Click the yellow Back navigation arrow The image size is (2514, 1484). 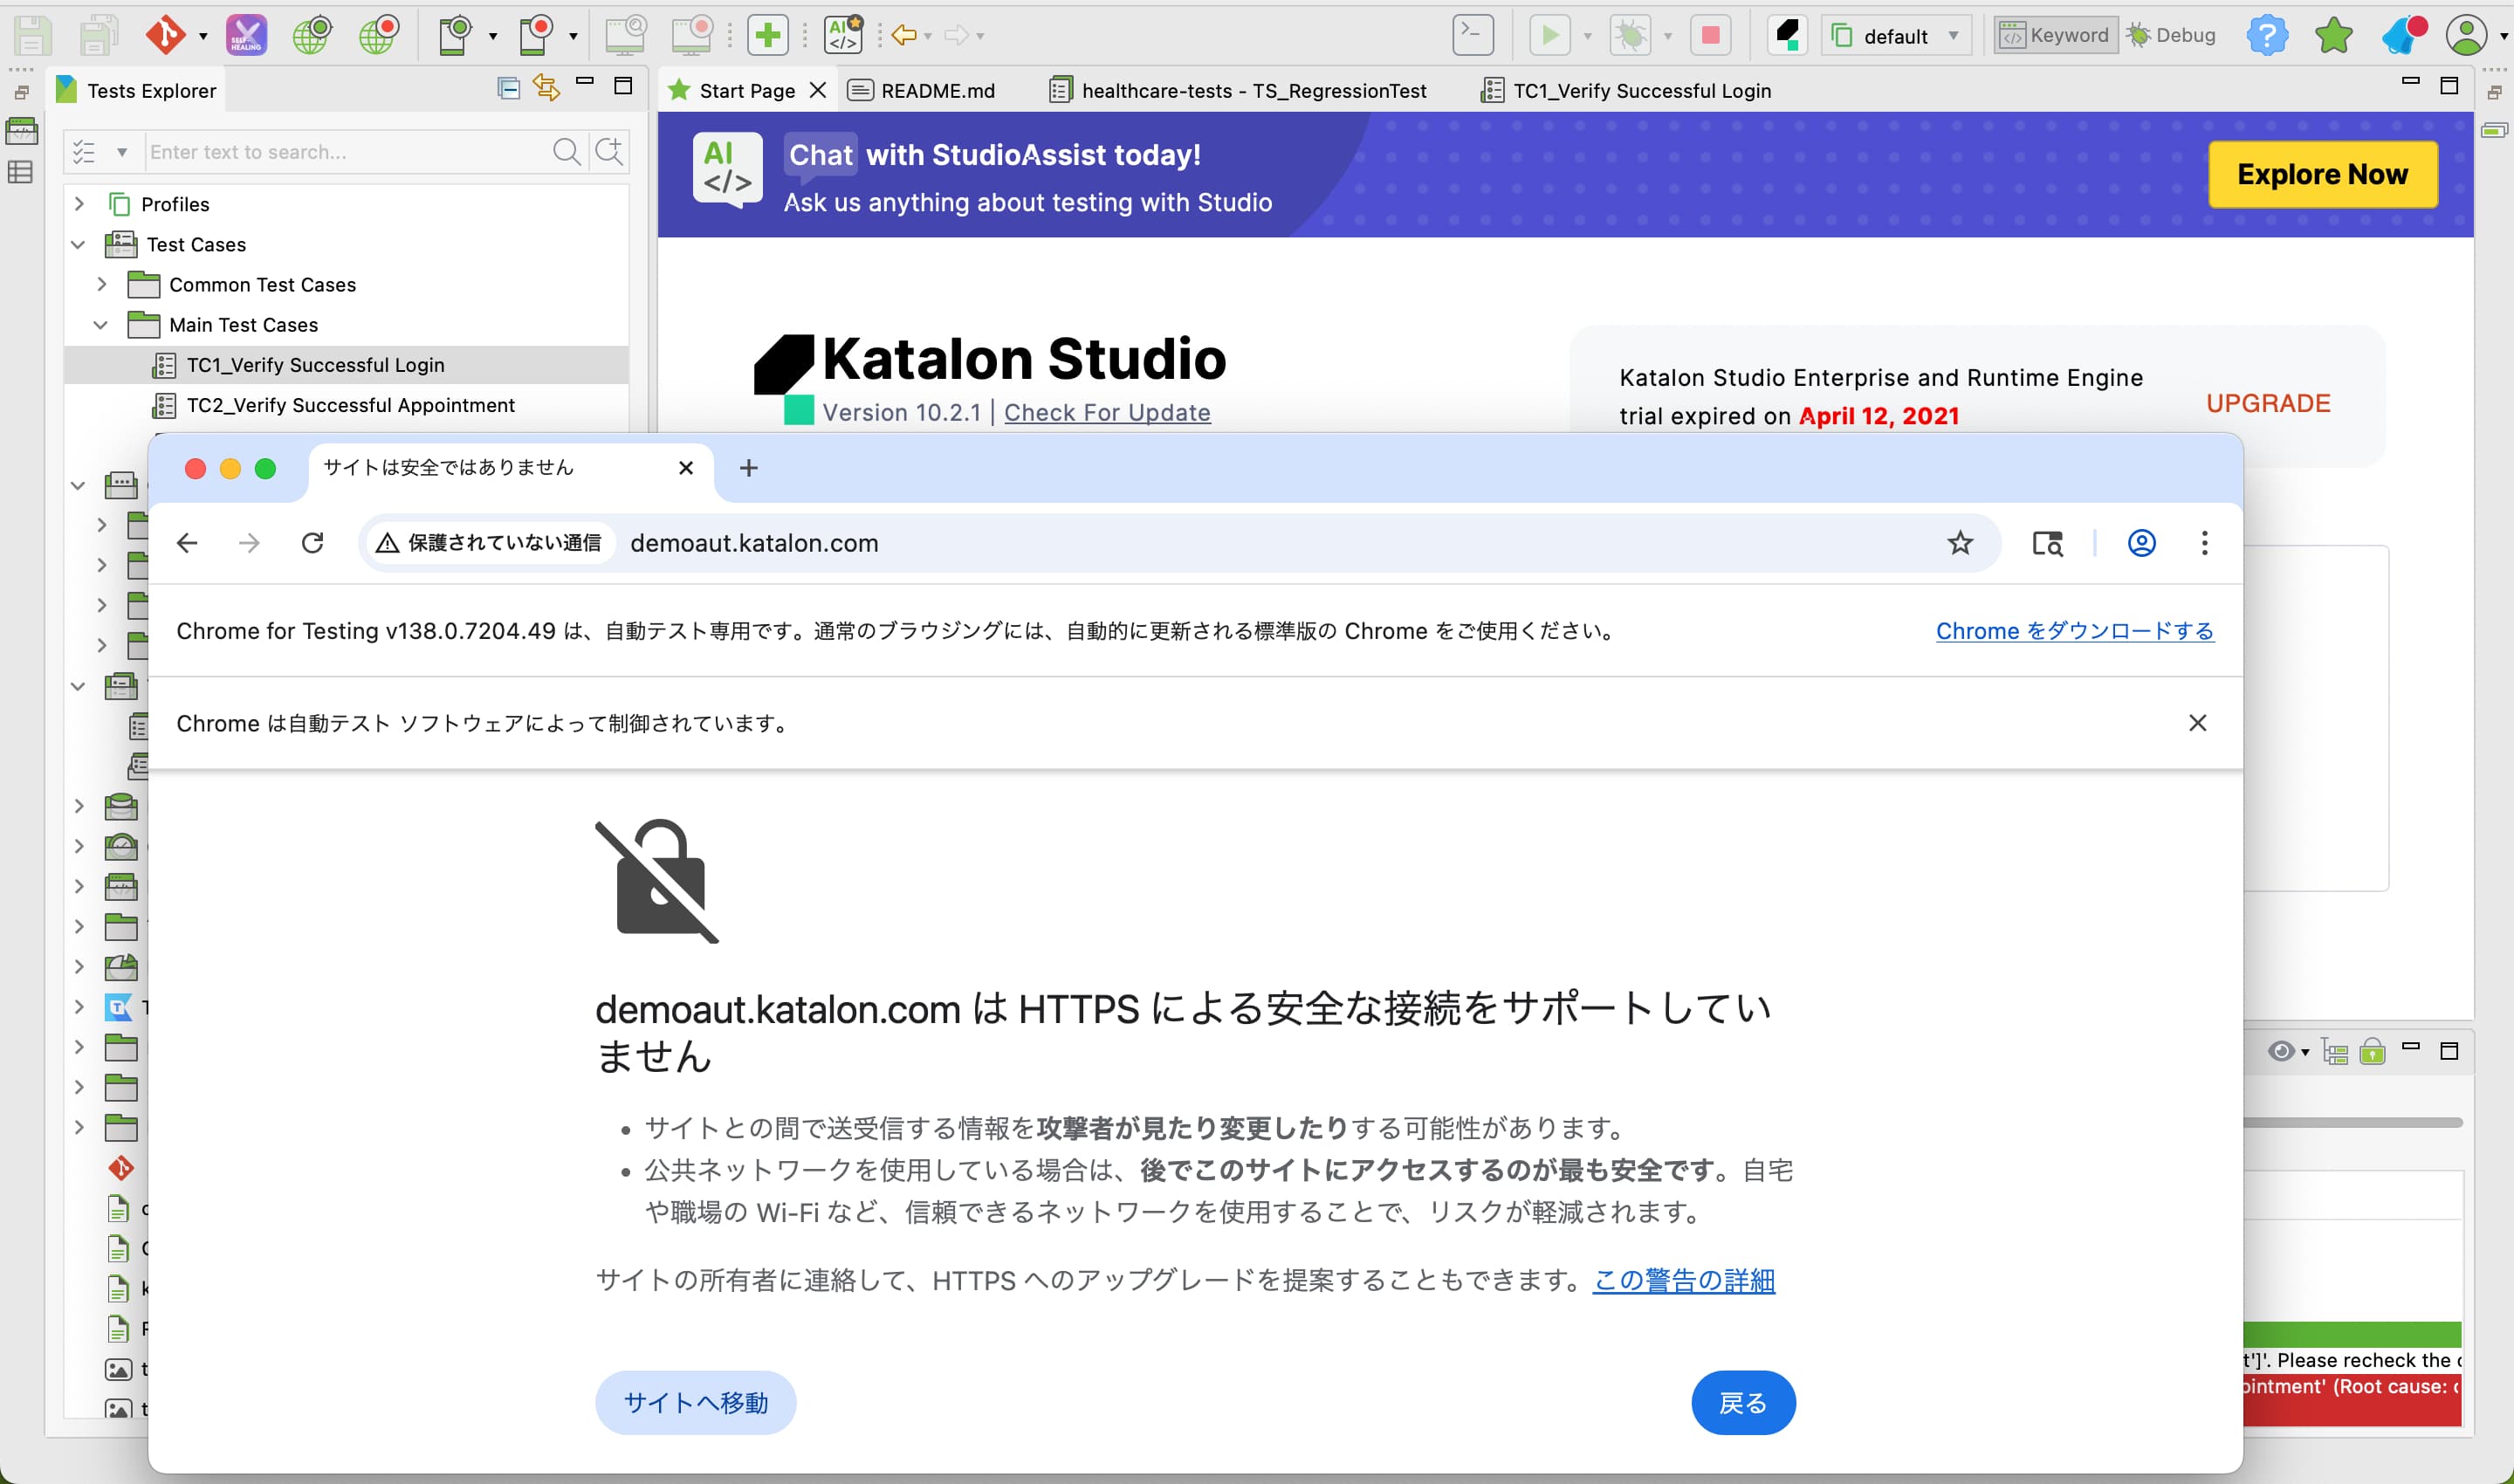(x=904, y=35)
